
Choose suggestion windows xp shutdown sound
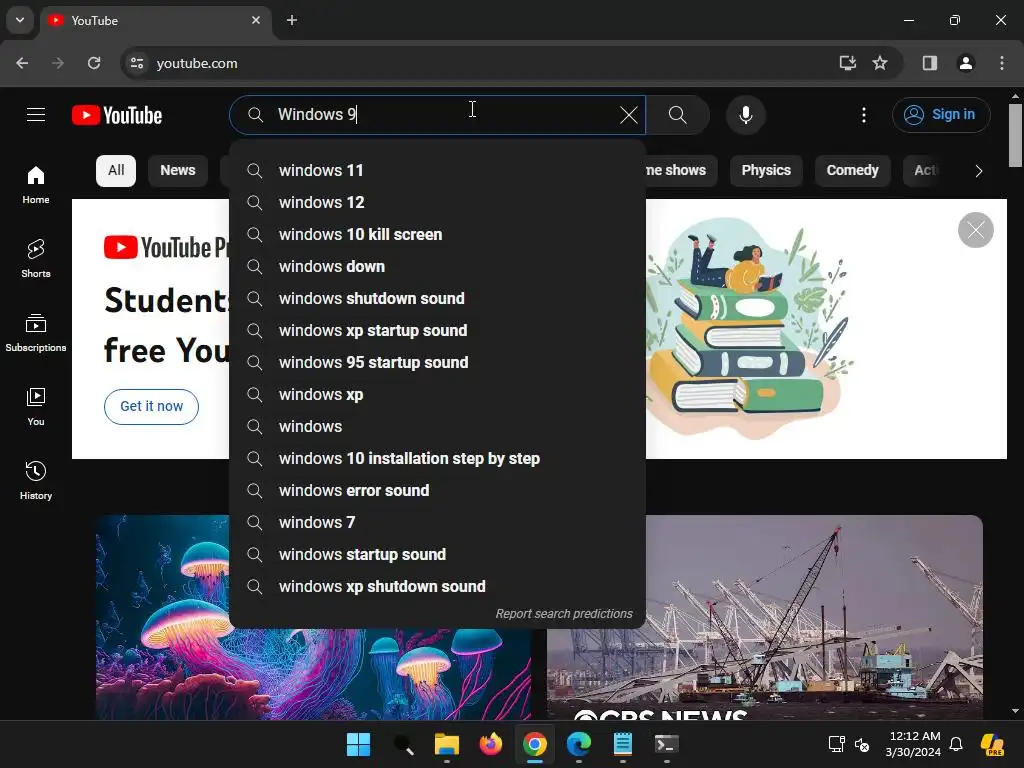pos(438,586)
